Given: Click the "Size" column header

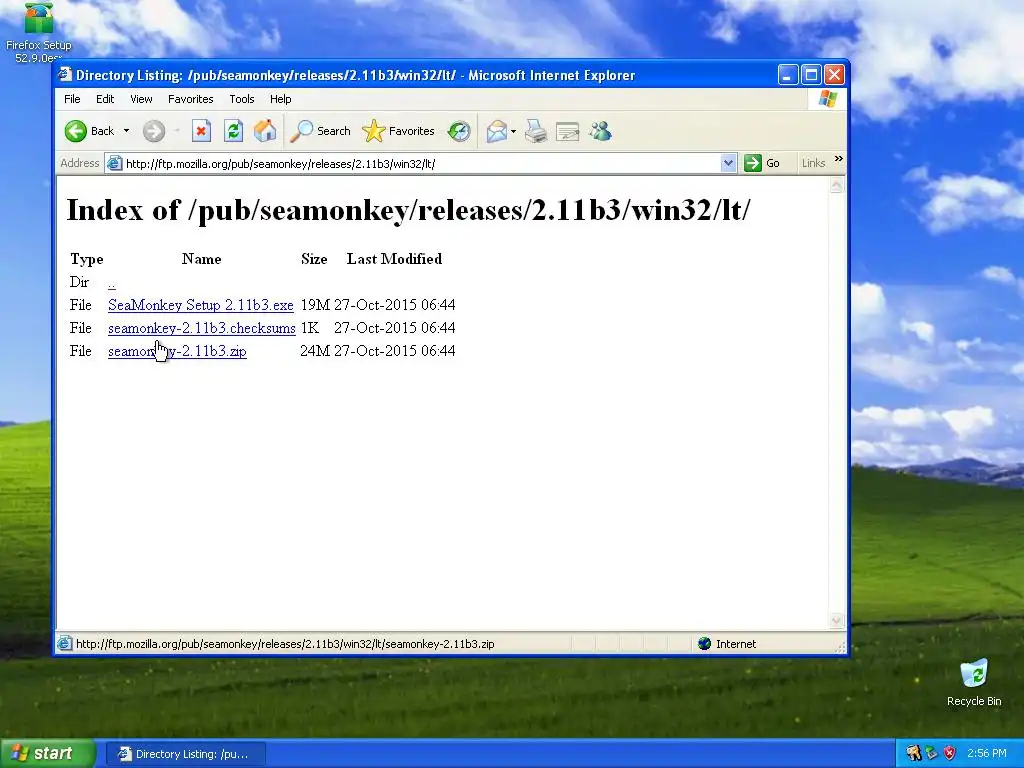Looking at the screenshot, I should tap(314, 259).
